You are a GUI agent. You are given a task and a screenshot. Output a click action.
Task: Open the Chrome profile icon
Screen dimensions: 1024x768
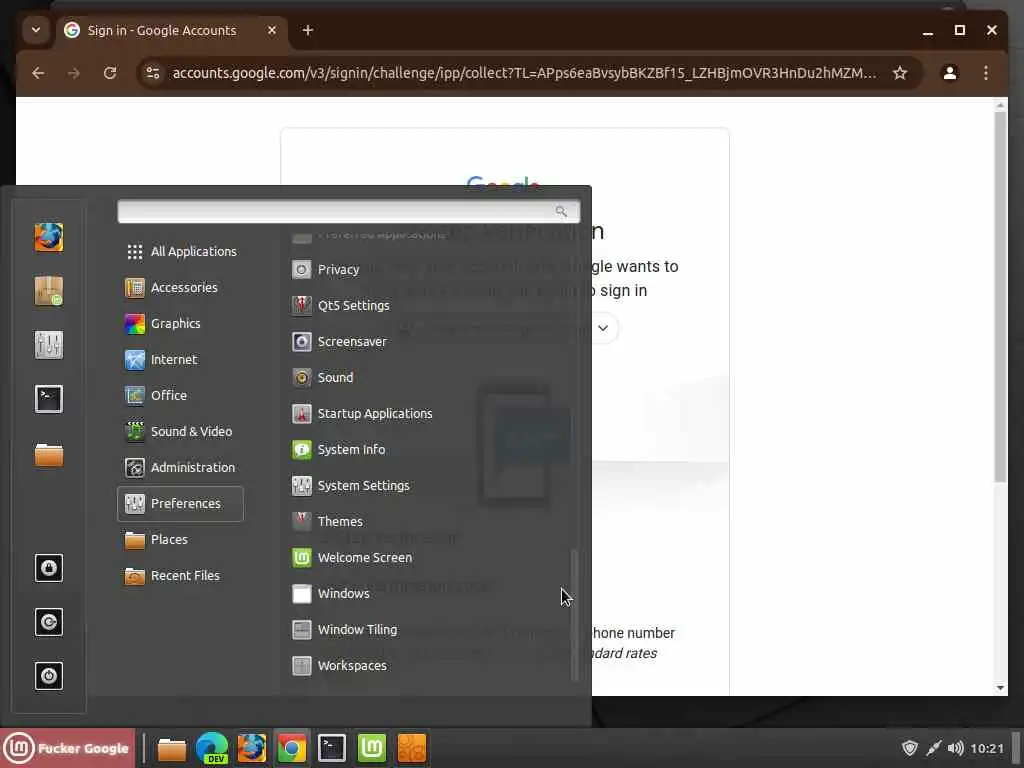[950, 73]
